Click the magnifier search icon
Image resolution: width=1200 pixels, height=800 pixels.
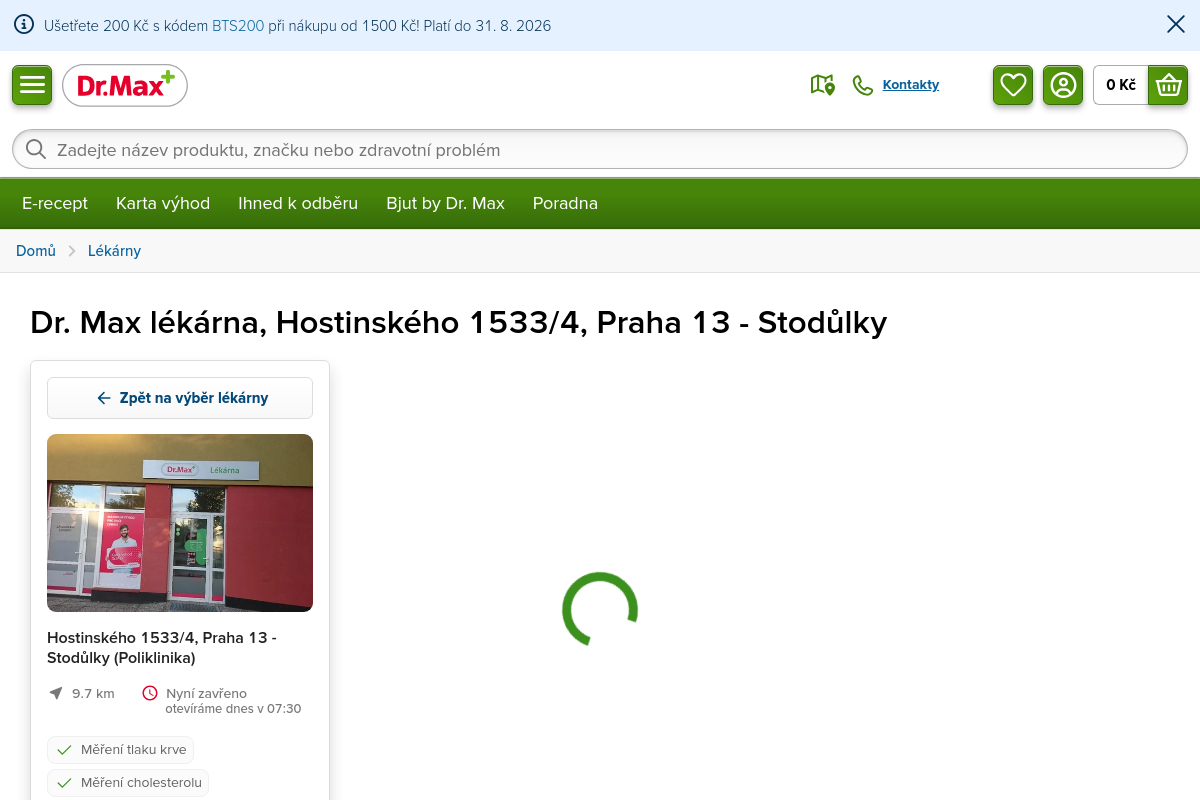36,149
